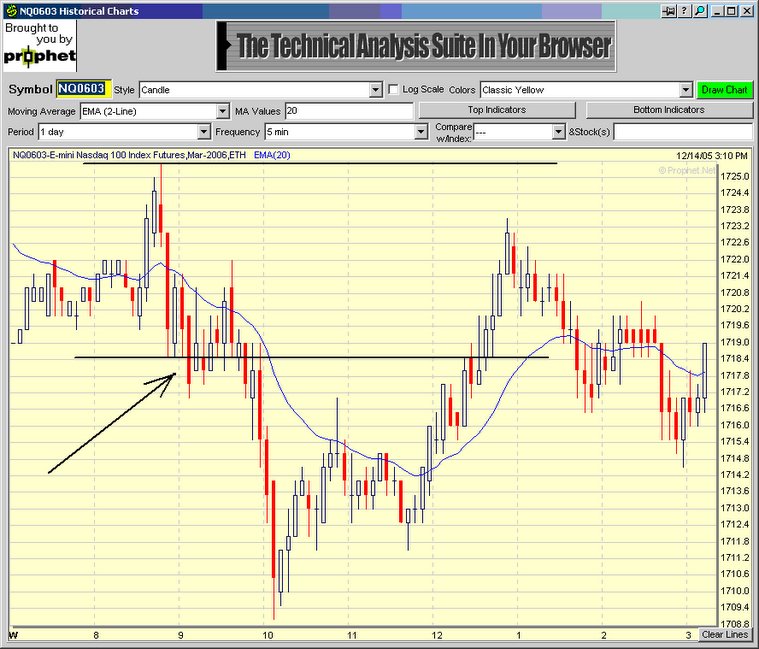The width and height of the screenshot is (759, 649).
Task: Click the MA Values input field
Action: click(349, 111)
